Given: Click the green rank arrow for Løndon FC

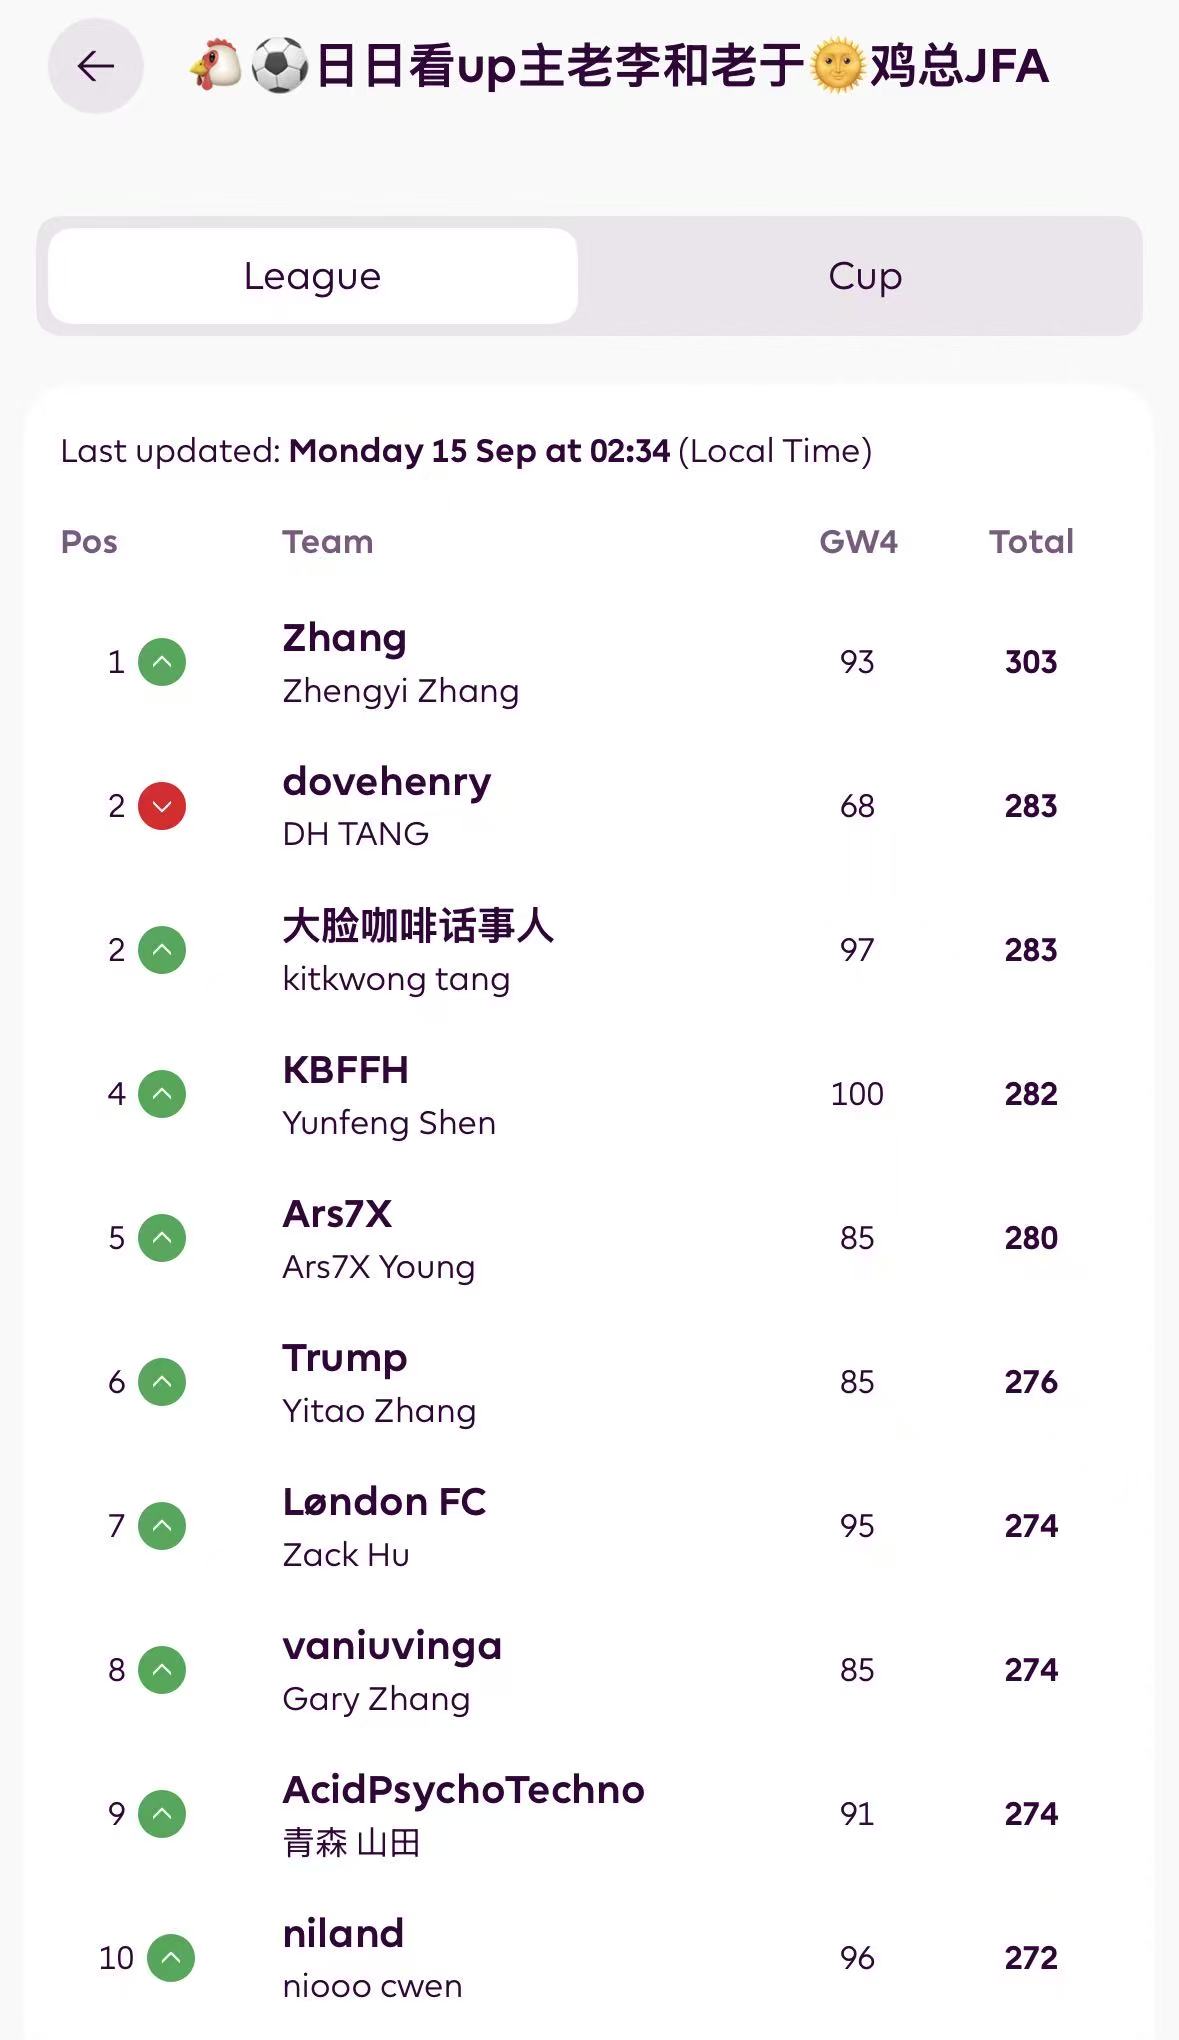Looking at the screenshot, I should coord(162,1526).
